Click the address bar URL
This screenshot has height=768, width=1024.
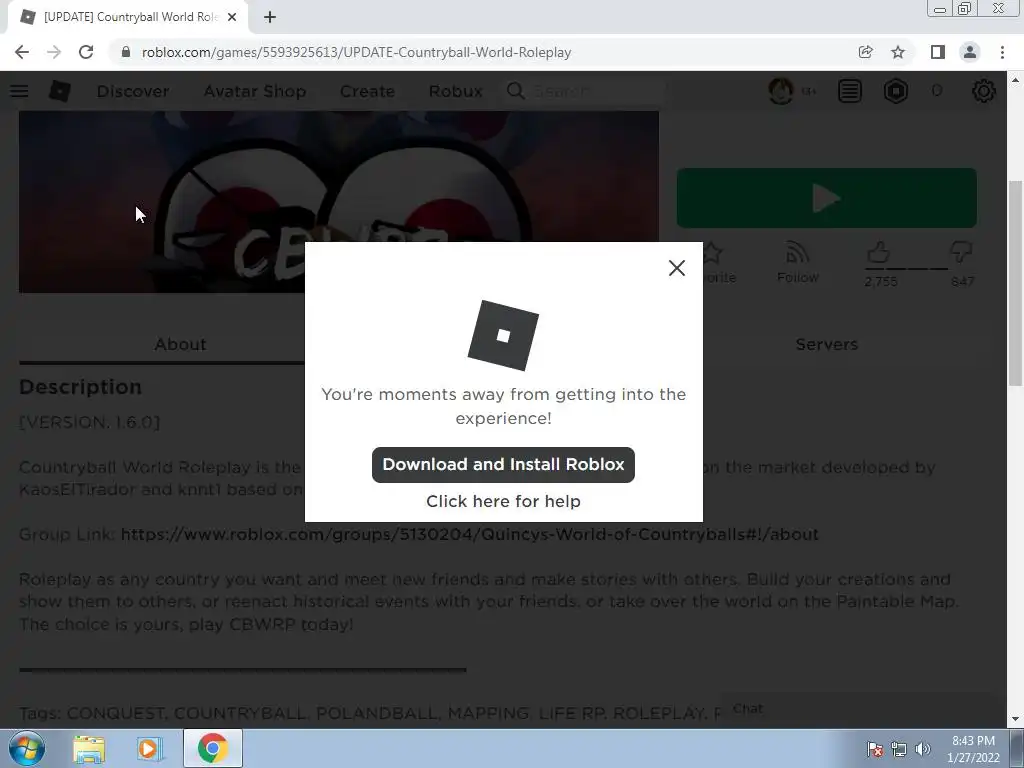click(x=356, y=52)
